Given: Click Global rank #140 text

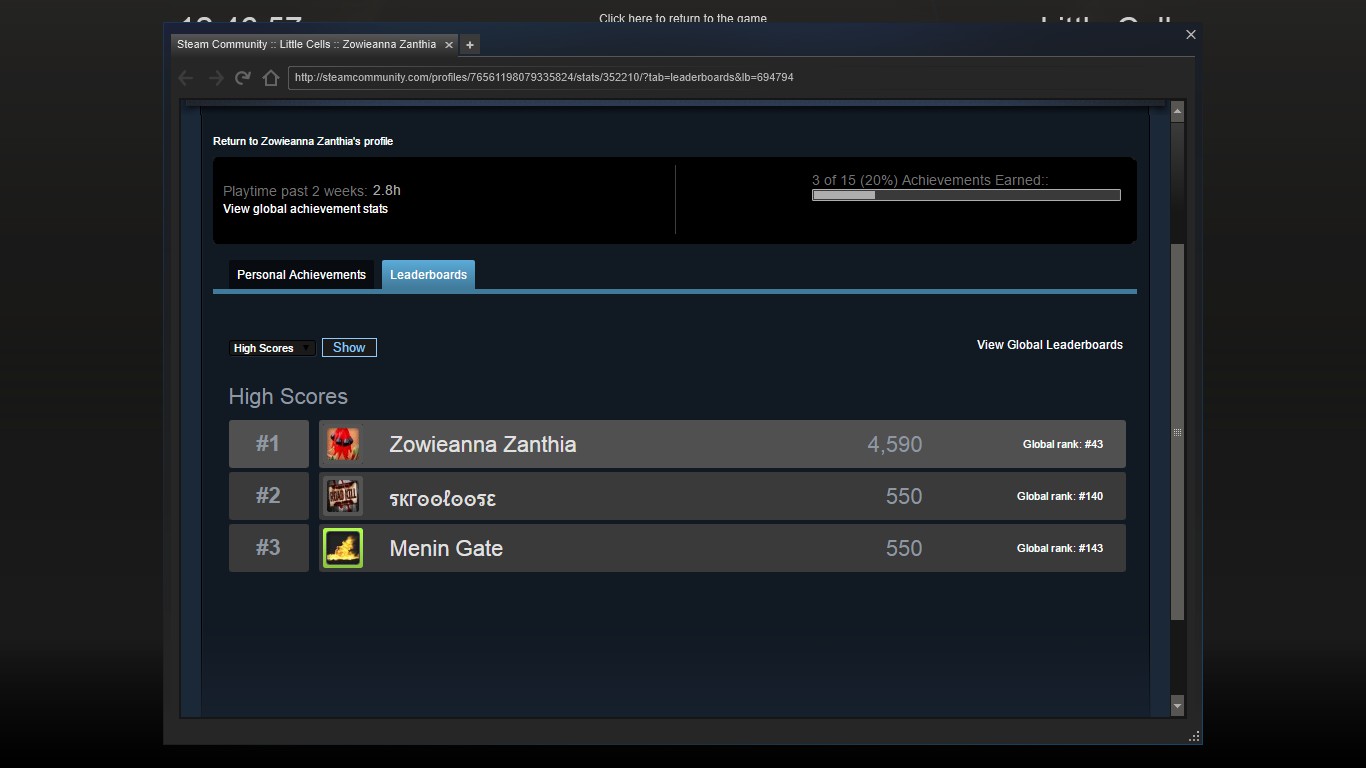Looking at the screenshot, I should [1060, 496].
